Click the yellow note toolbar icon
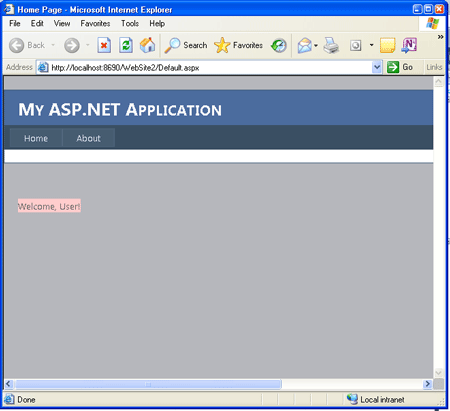The height and width of the screenshot is (411, 450). (387, 45)
